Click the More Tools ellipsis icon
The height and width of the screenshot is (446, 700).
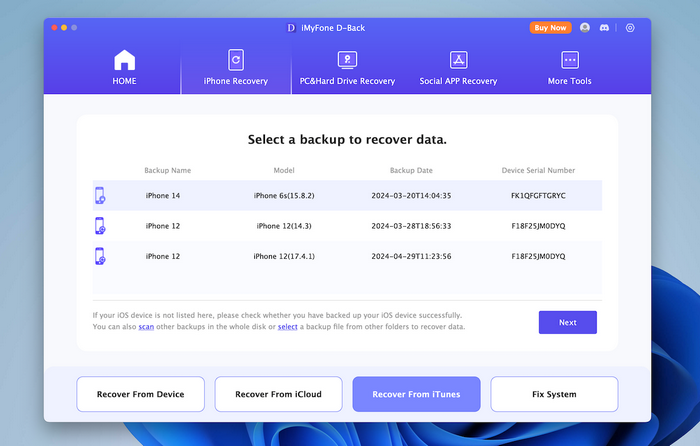click(x=570, y=60)
